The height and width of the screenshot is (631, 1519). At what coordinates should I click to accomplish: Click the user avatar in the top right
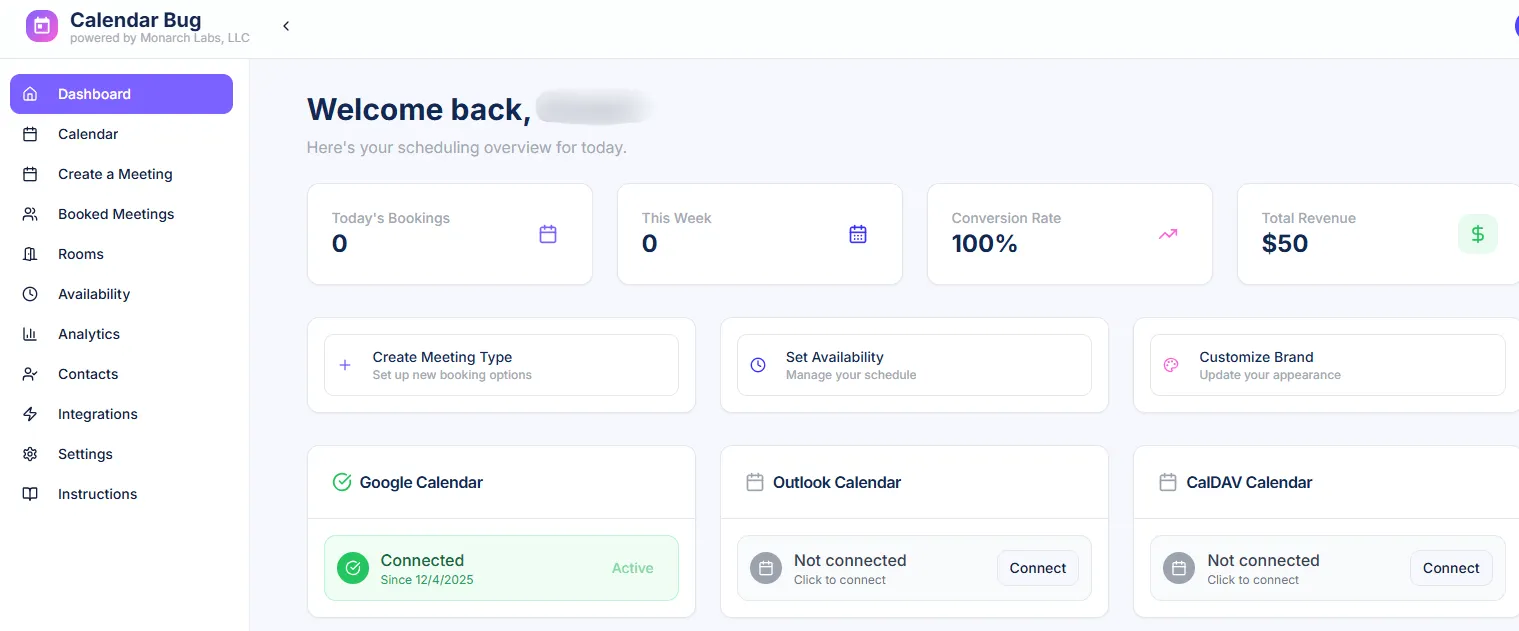[1513, 25]
